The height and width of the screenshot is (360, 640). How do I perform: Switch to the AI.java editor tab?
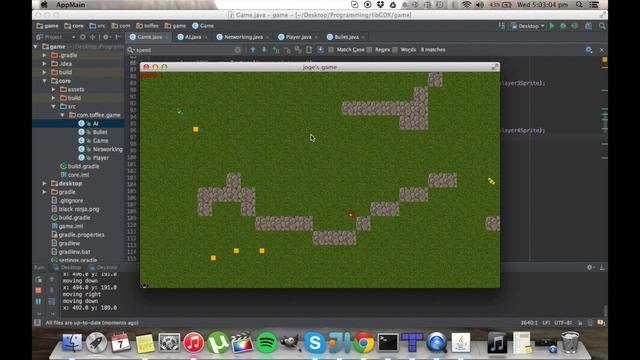point(193,37)
